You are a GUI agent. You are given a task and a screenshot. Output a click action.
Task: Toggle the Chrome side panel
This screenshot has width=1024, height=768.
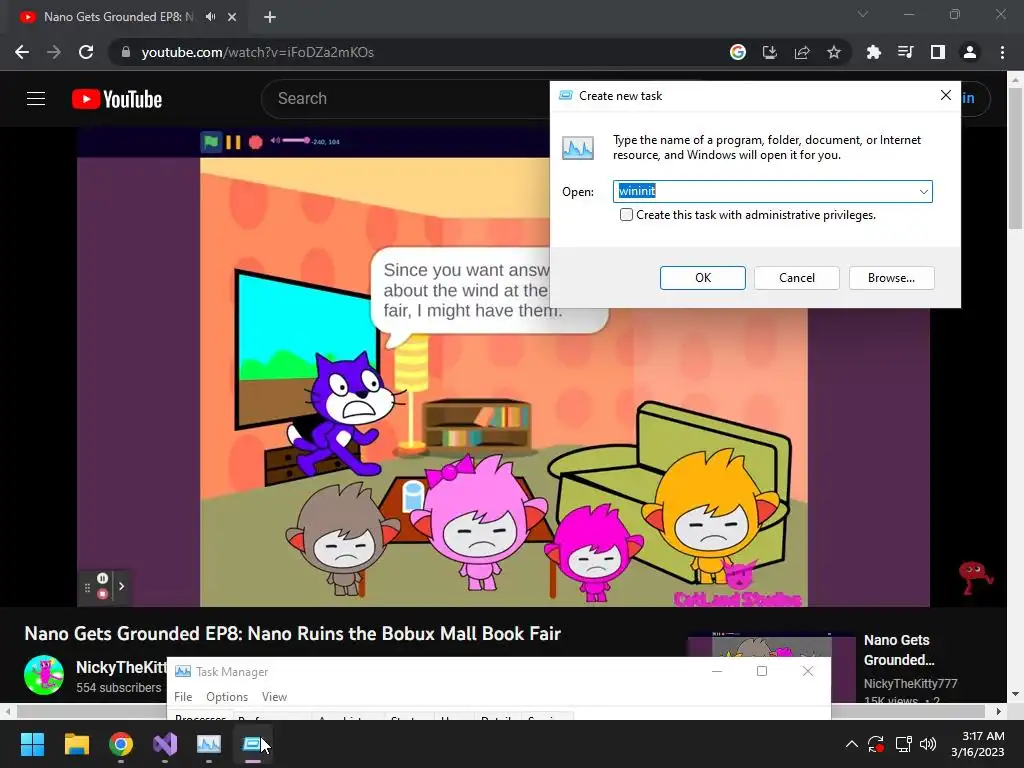(x=938, y=52)
